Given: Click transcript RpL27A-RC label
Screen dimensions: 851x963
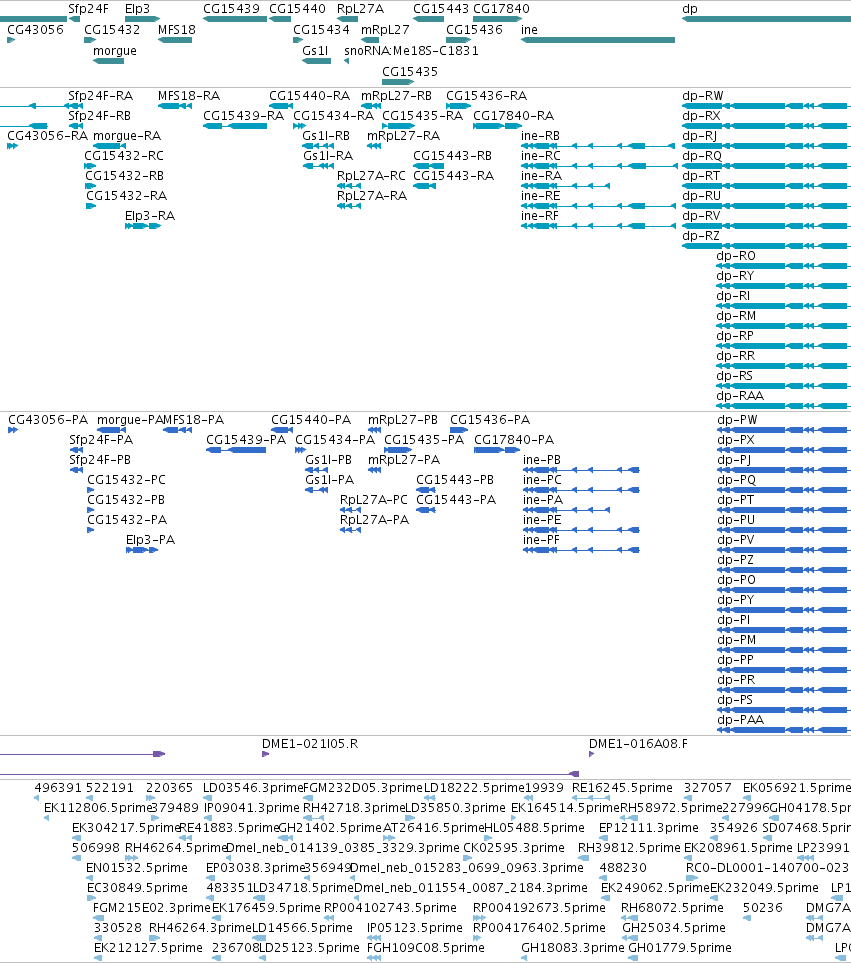Looking at the screenshot, I should tap(371, 176).
